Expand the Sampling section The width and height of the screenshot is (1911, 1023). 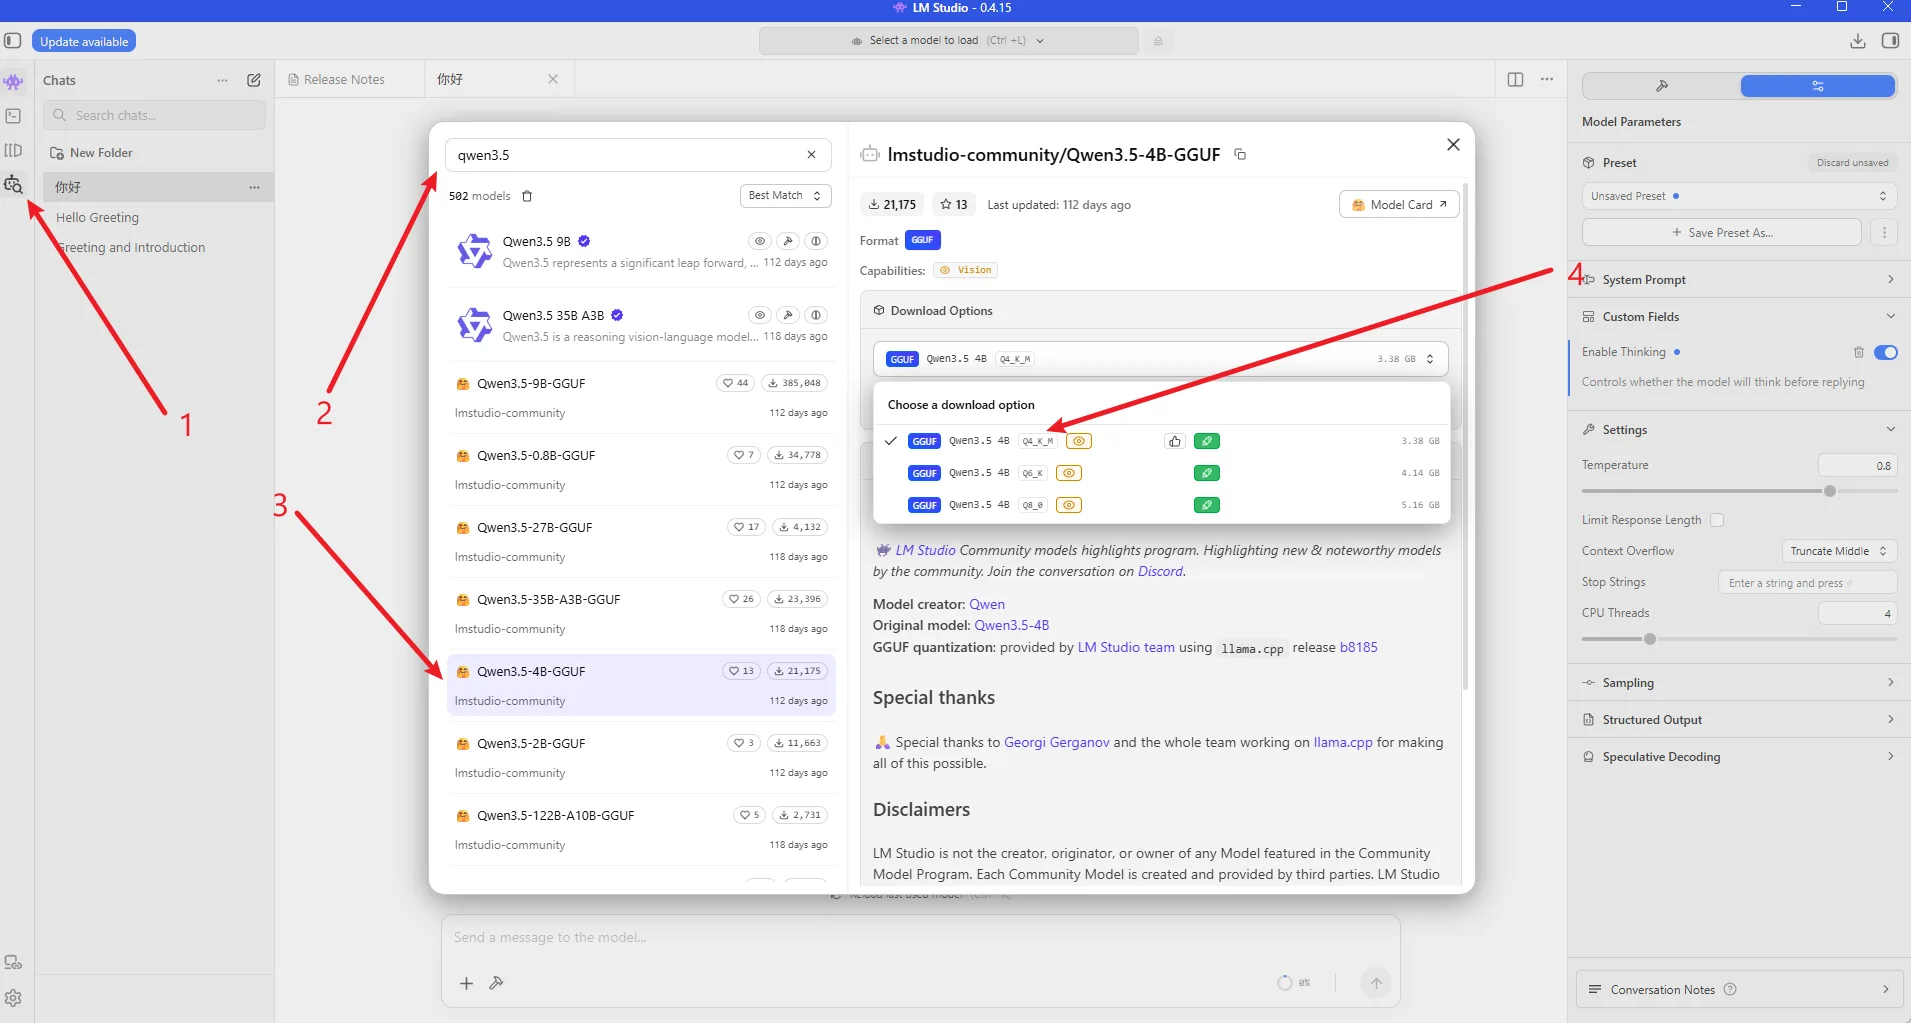coord(1739,683)
